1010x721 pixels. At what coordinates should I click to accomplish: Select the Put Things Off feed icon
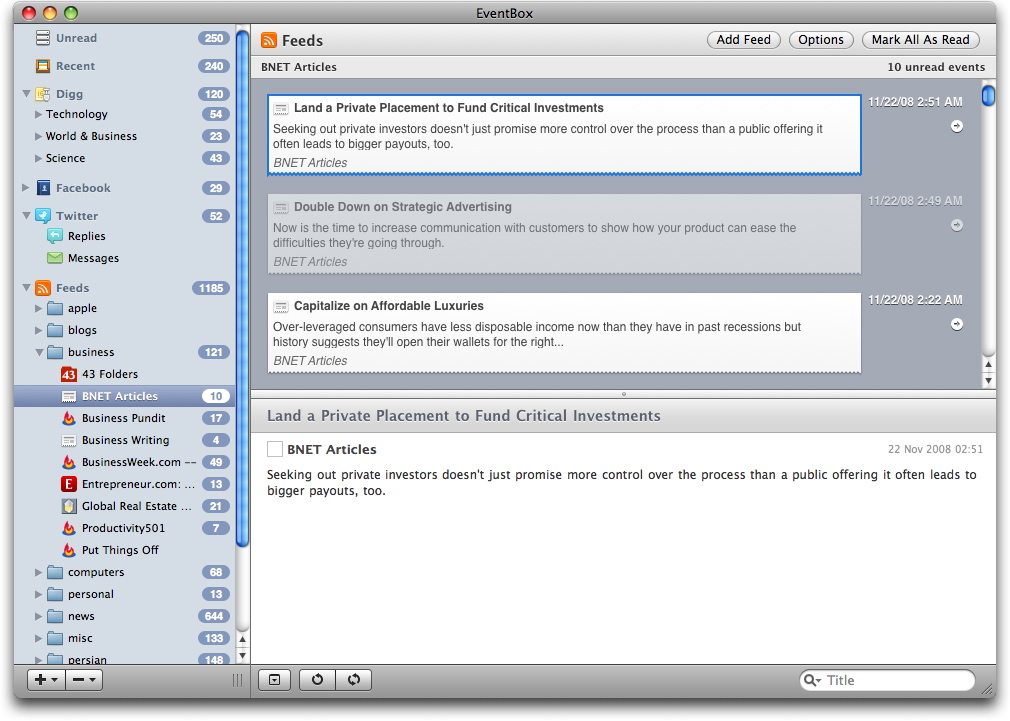(x=69, y=550)
